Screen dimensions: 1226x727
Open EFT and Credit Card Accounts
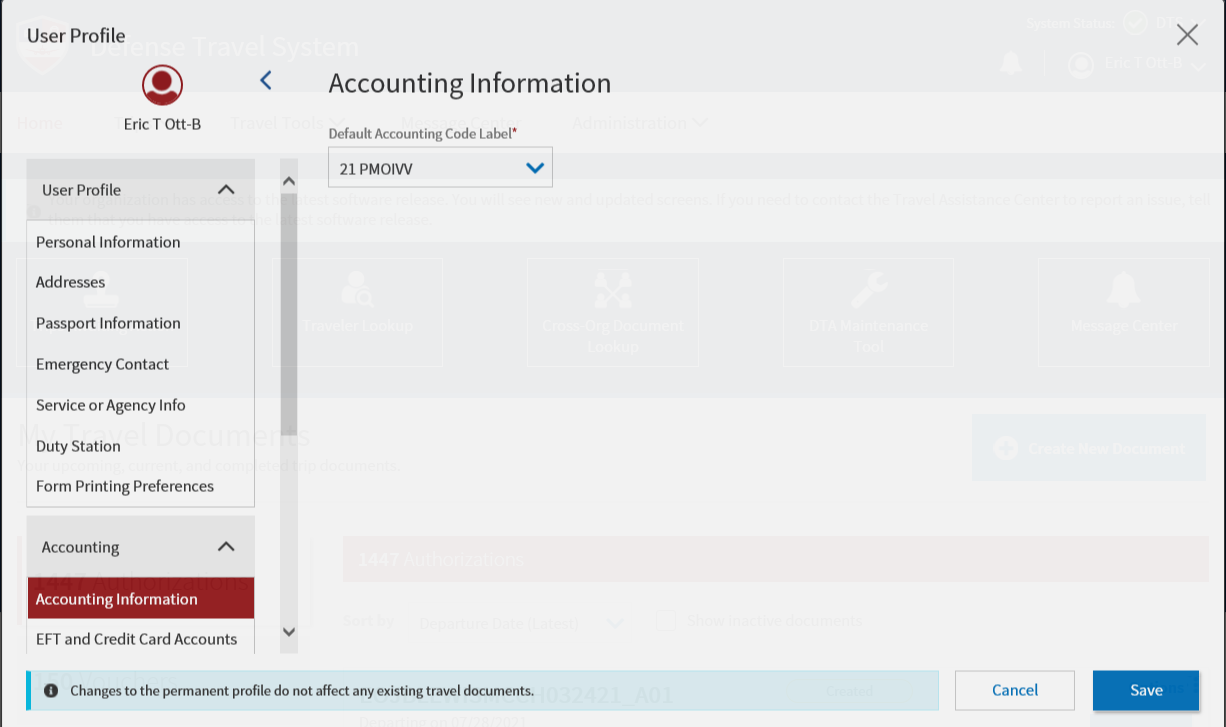coord(136,639)
